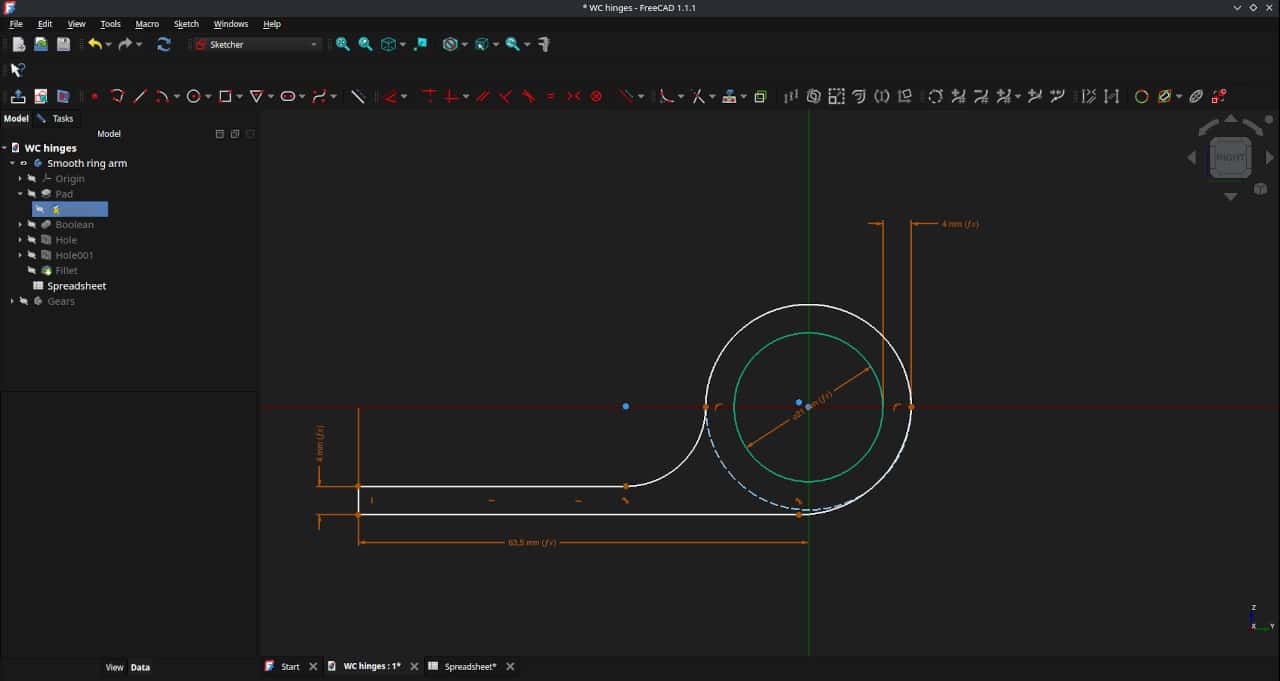This screenshot has height=681, width=1280.
Task: Toggle construction geometry mode icon
Action: coord(357,97)
